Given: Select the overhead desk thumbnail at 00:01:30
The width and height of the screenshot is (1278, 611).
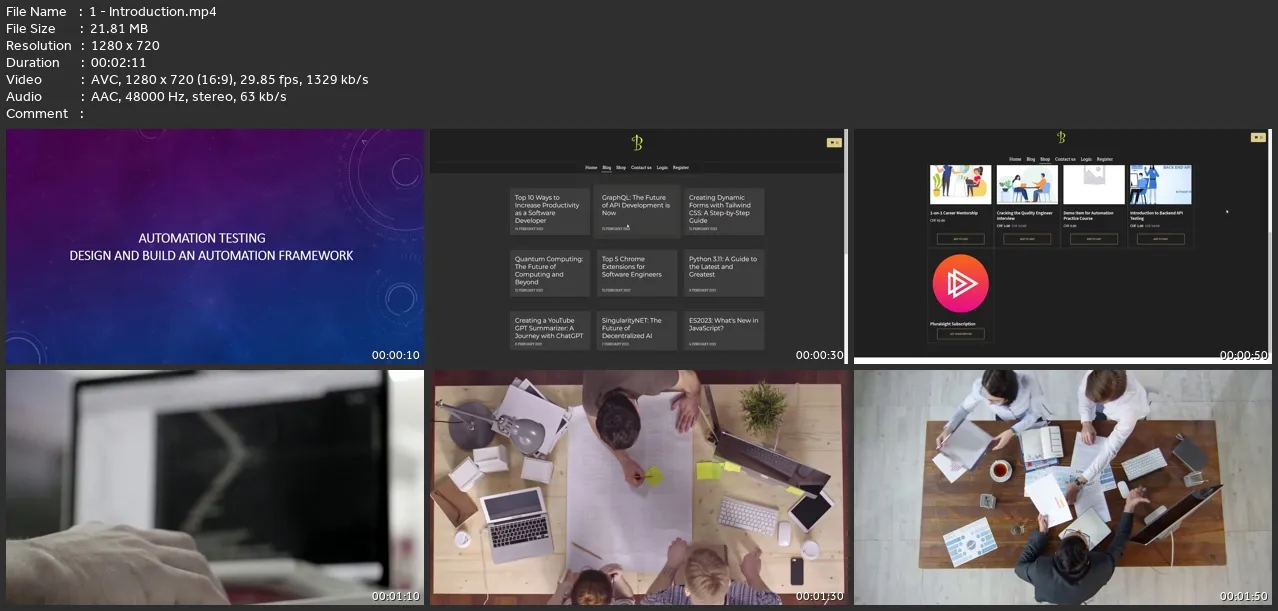Looking at the screenshot, I should (x=639, y=488).
